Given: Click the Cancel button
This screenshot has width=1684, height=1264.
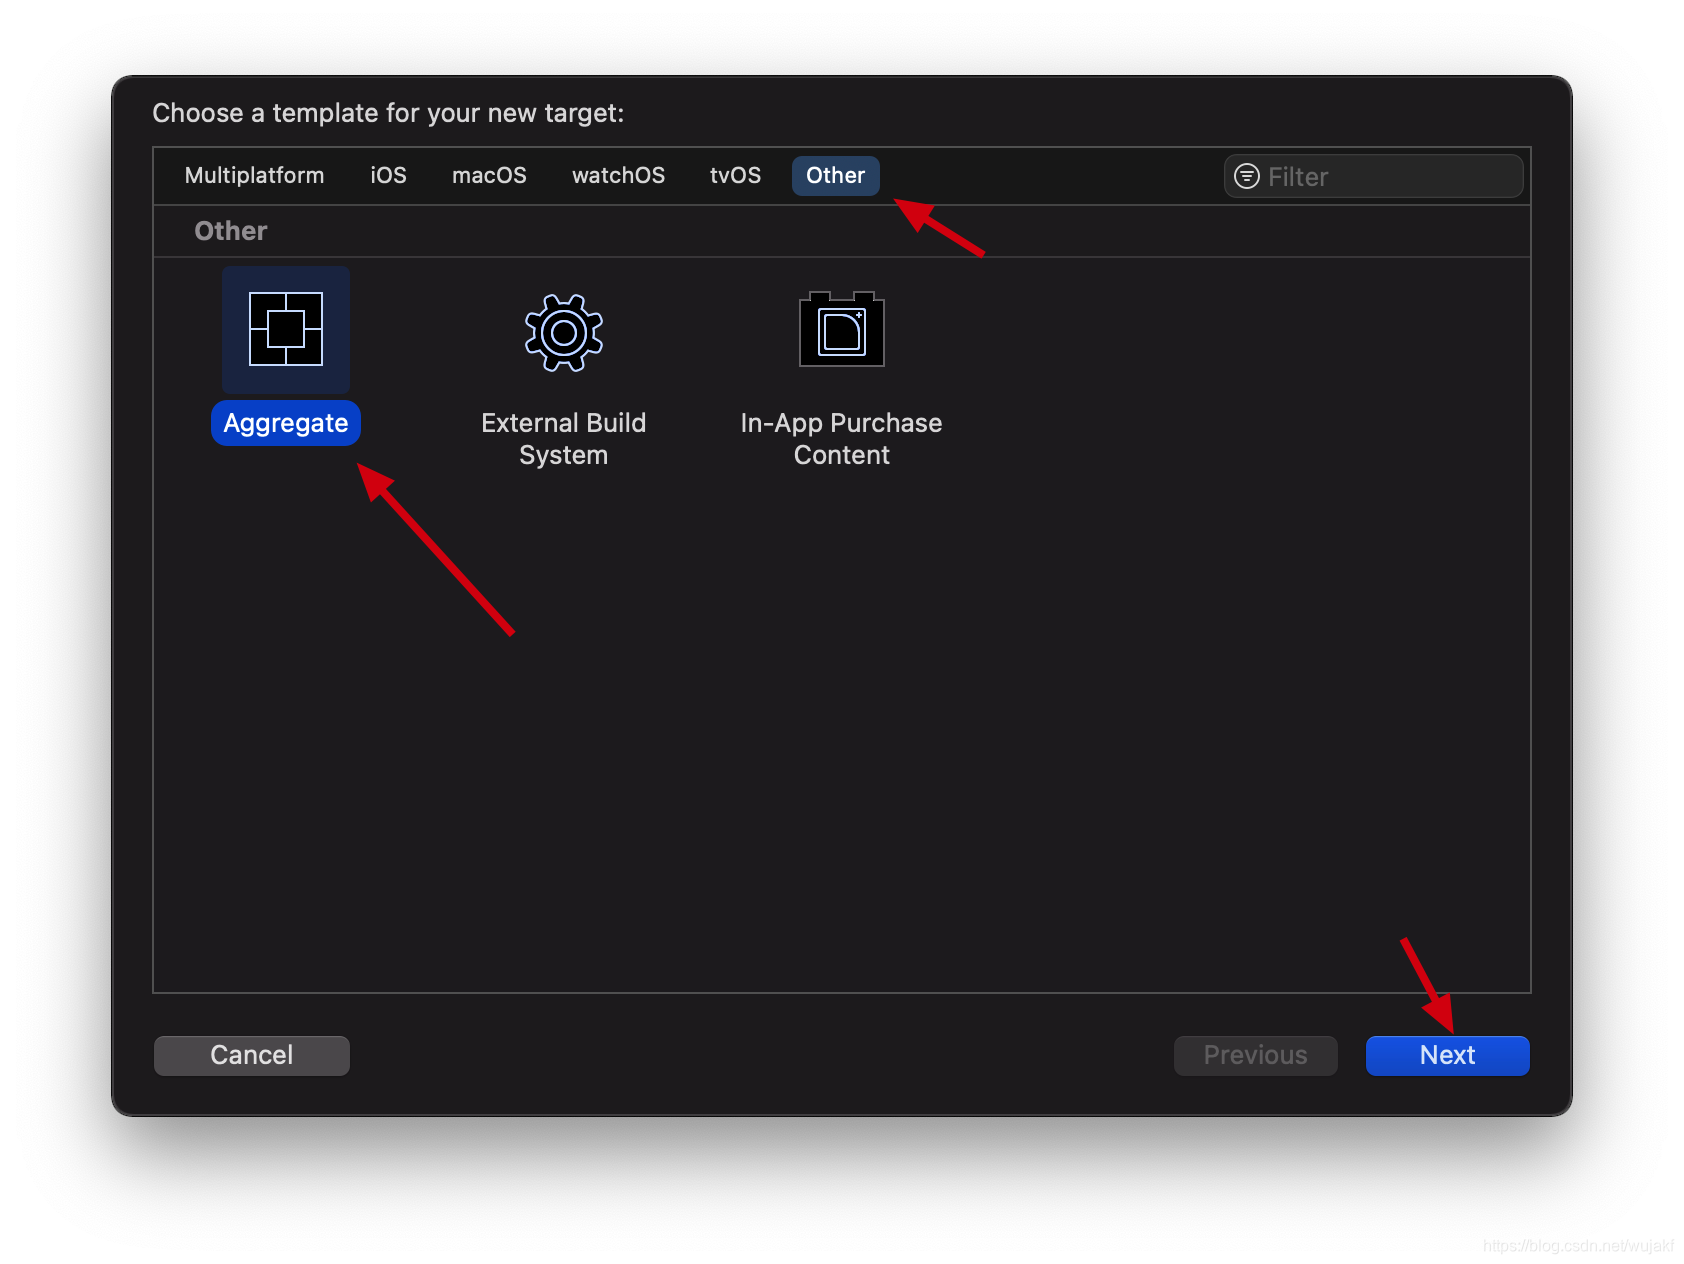Looking at the screenshot, I should pyautogui.click(x=252, y=1055).
